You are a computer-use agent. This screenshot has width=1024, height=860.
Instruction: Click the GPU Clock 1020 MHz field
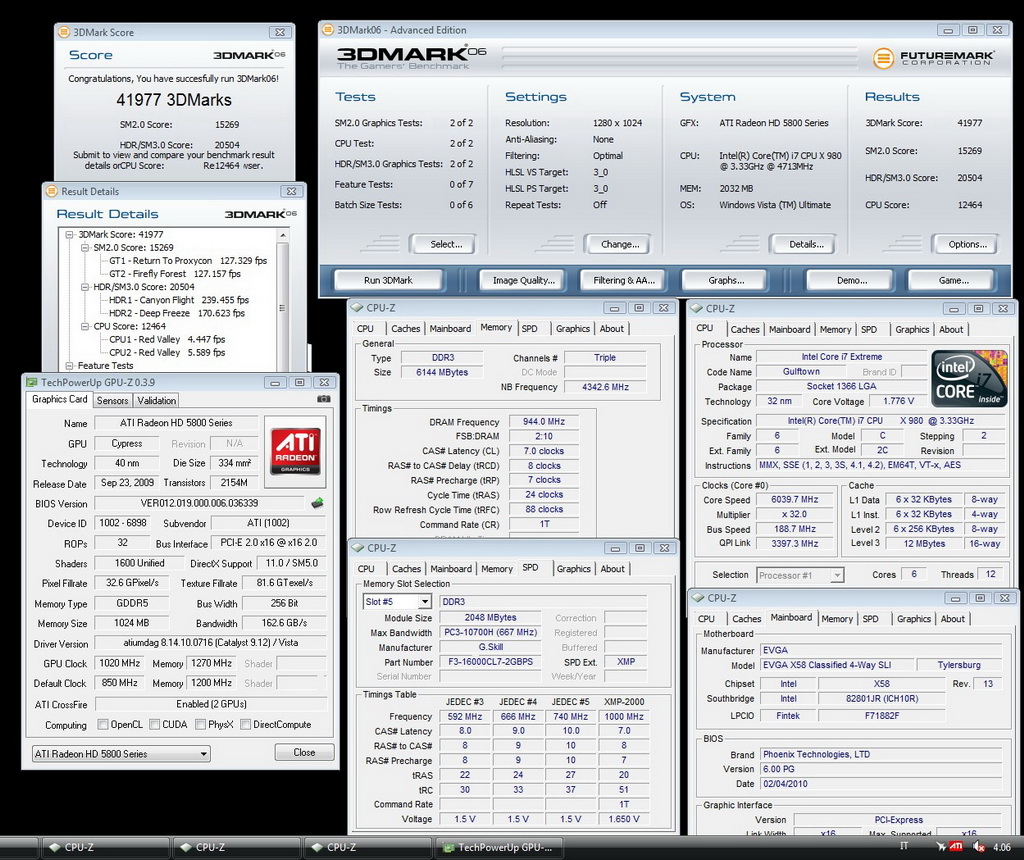[119, 663]
